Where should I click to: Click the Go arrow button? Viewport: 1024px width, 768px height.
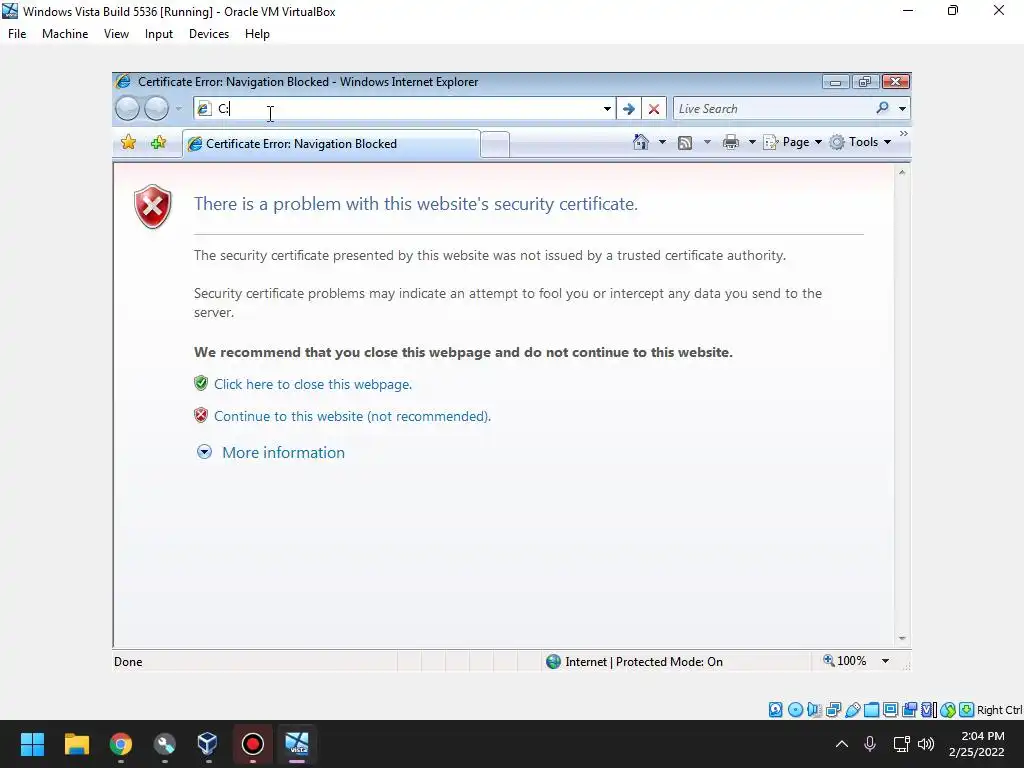[629, 108]
